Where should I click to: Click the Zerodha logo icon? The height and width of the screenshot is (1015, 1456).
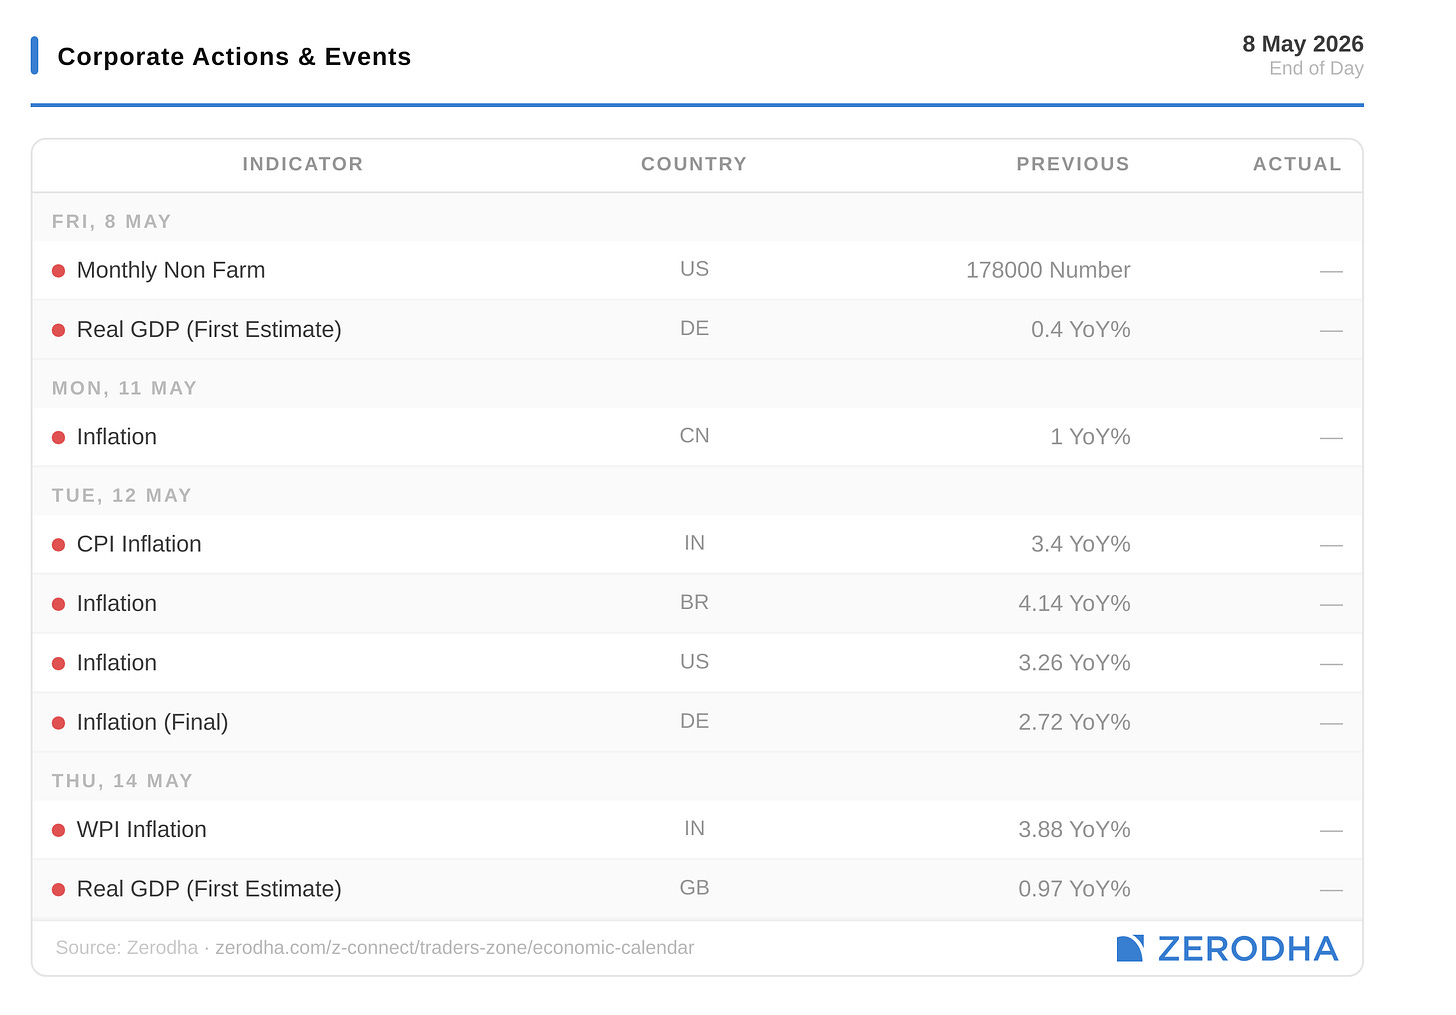click(1130, 948)
